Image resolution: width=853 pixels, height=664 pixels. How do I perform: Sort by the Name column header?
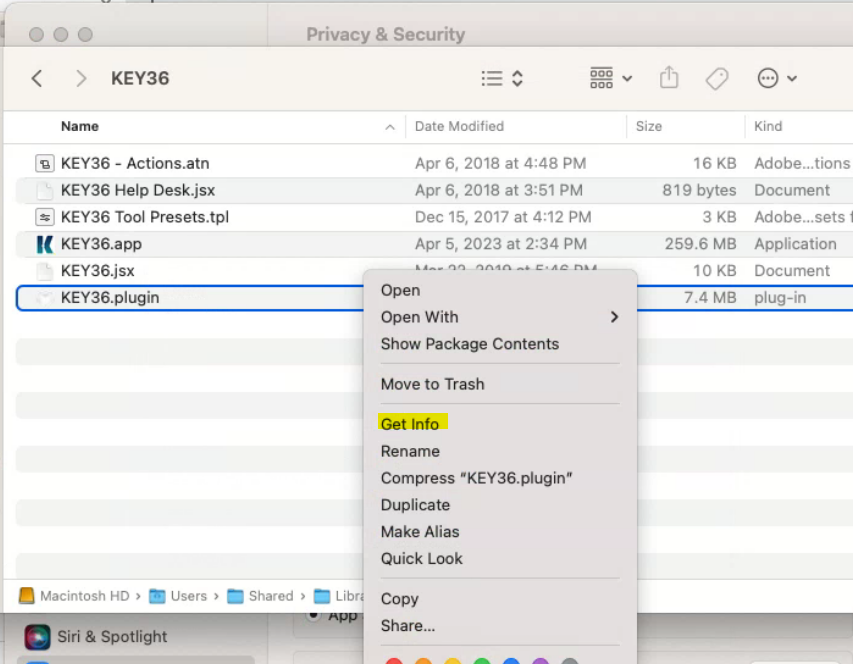pyautogui.click(x=80, y=126)
